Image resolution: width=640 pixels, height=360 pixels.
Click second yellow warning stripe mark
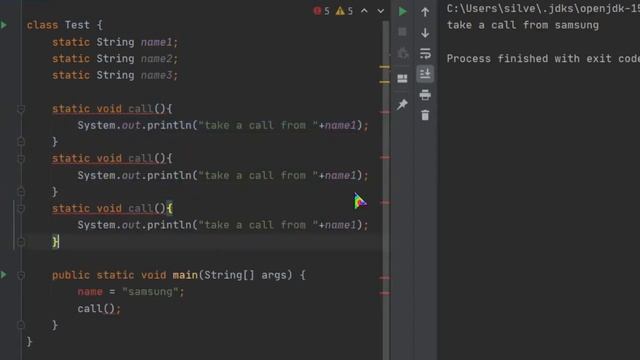click(x=384, y=82)
